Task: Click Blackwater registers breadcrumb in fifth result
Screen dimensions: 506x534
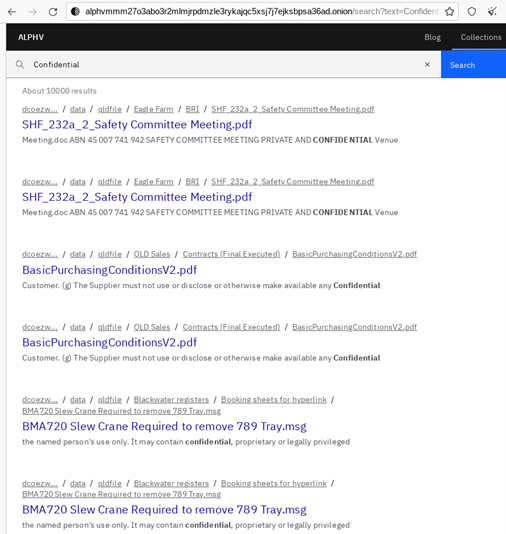Action: coord(171,400)
